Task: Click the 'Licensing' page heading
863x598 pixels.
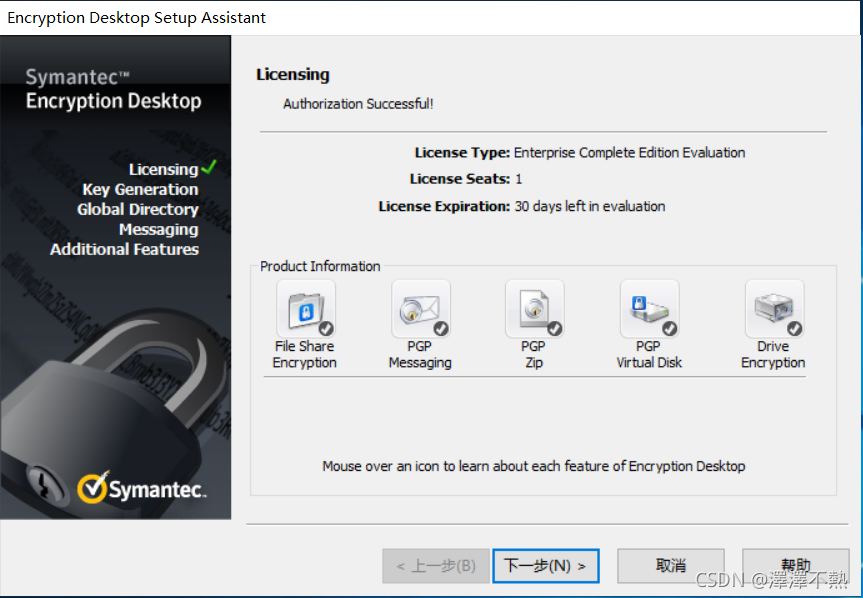Action: tap(293, 74)
